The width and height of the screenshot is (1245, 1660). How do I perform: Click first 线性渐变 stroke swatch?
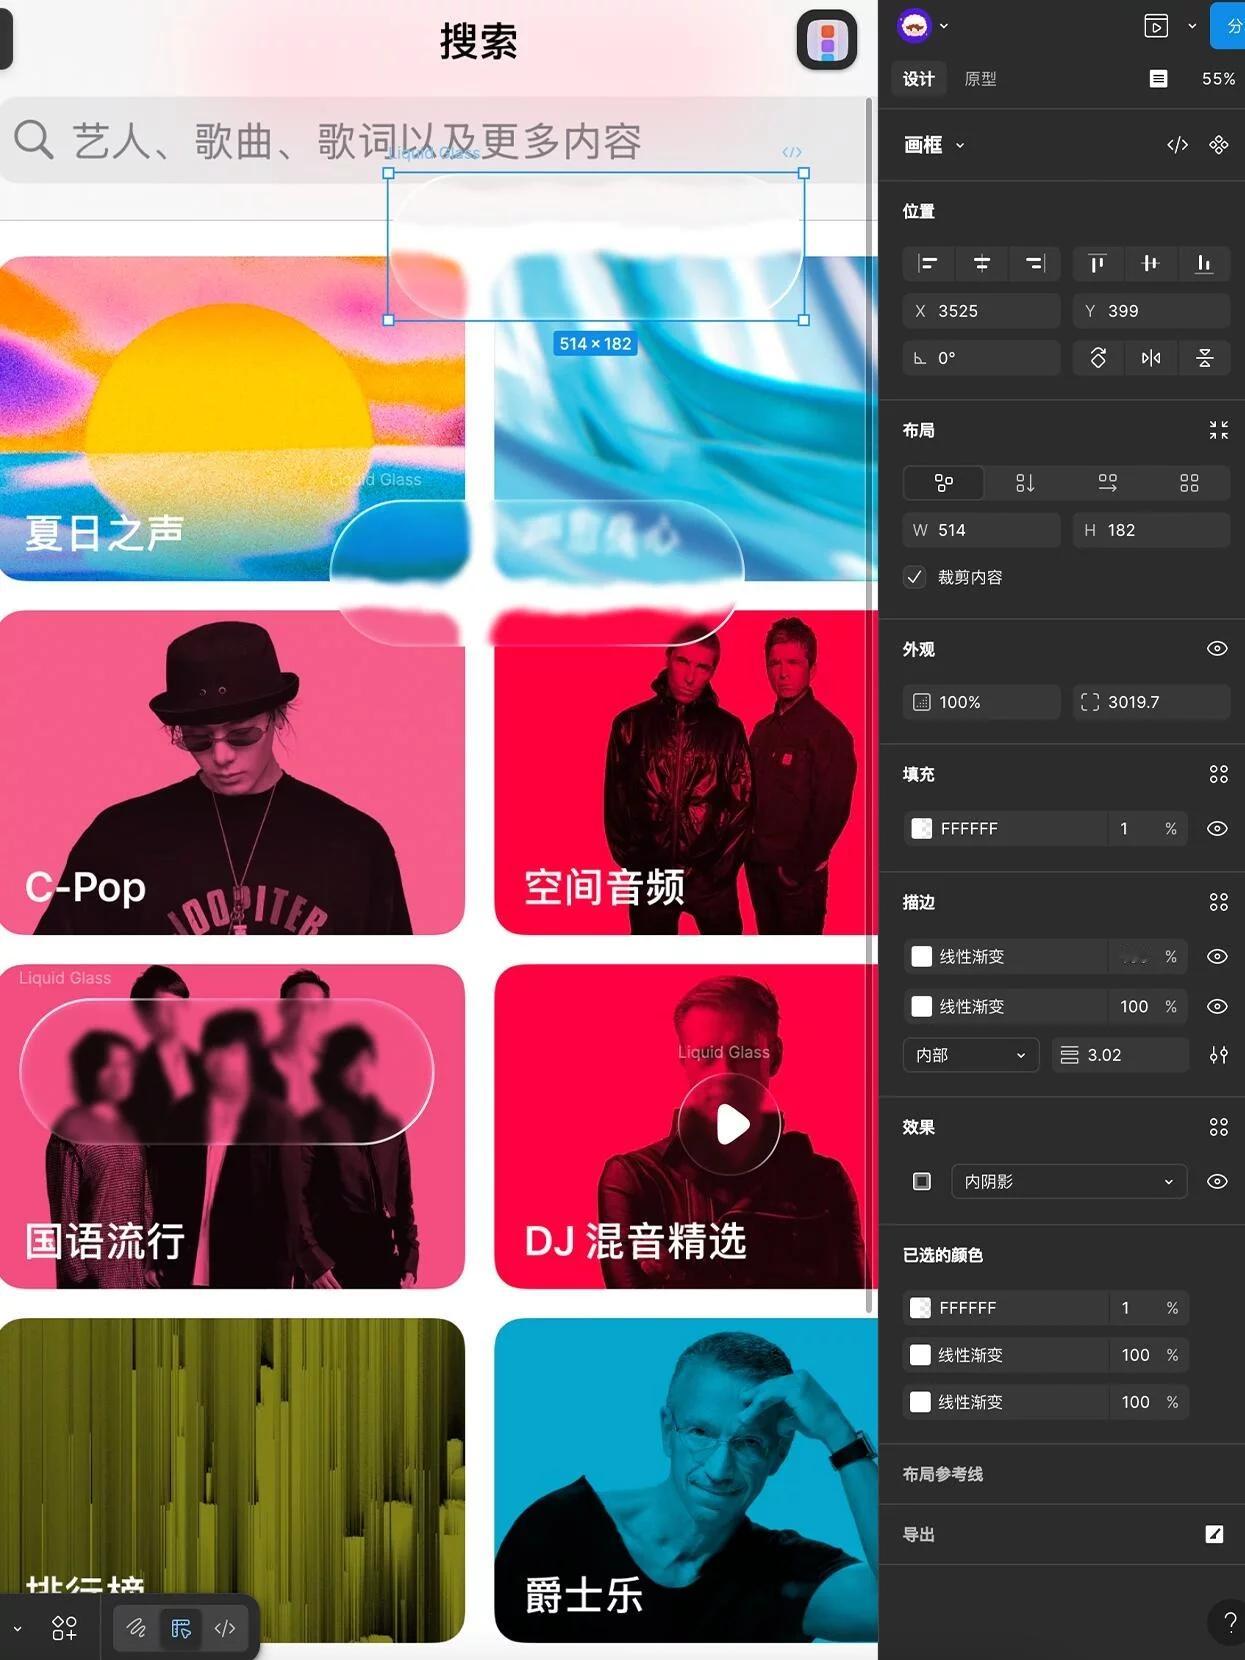921,956
